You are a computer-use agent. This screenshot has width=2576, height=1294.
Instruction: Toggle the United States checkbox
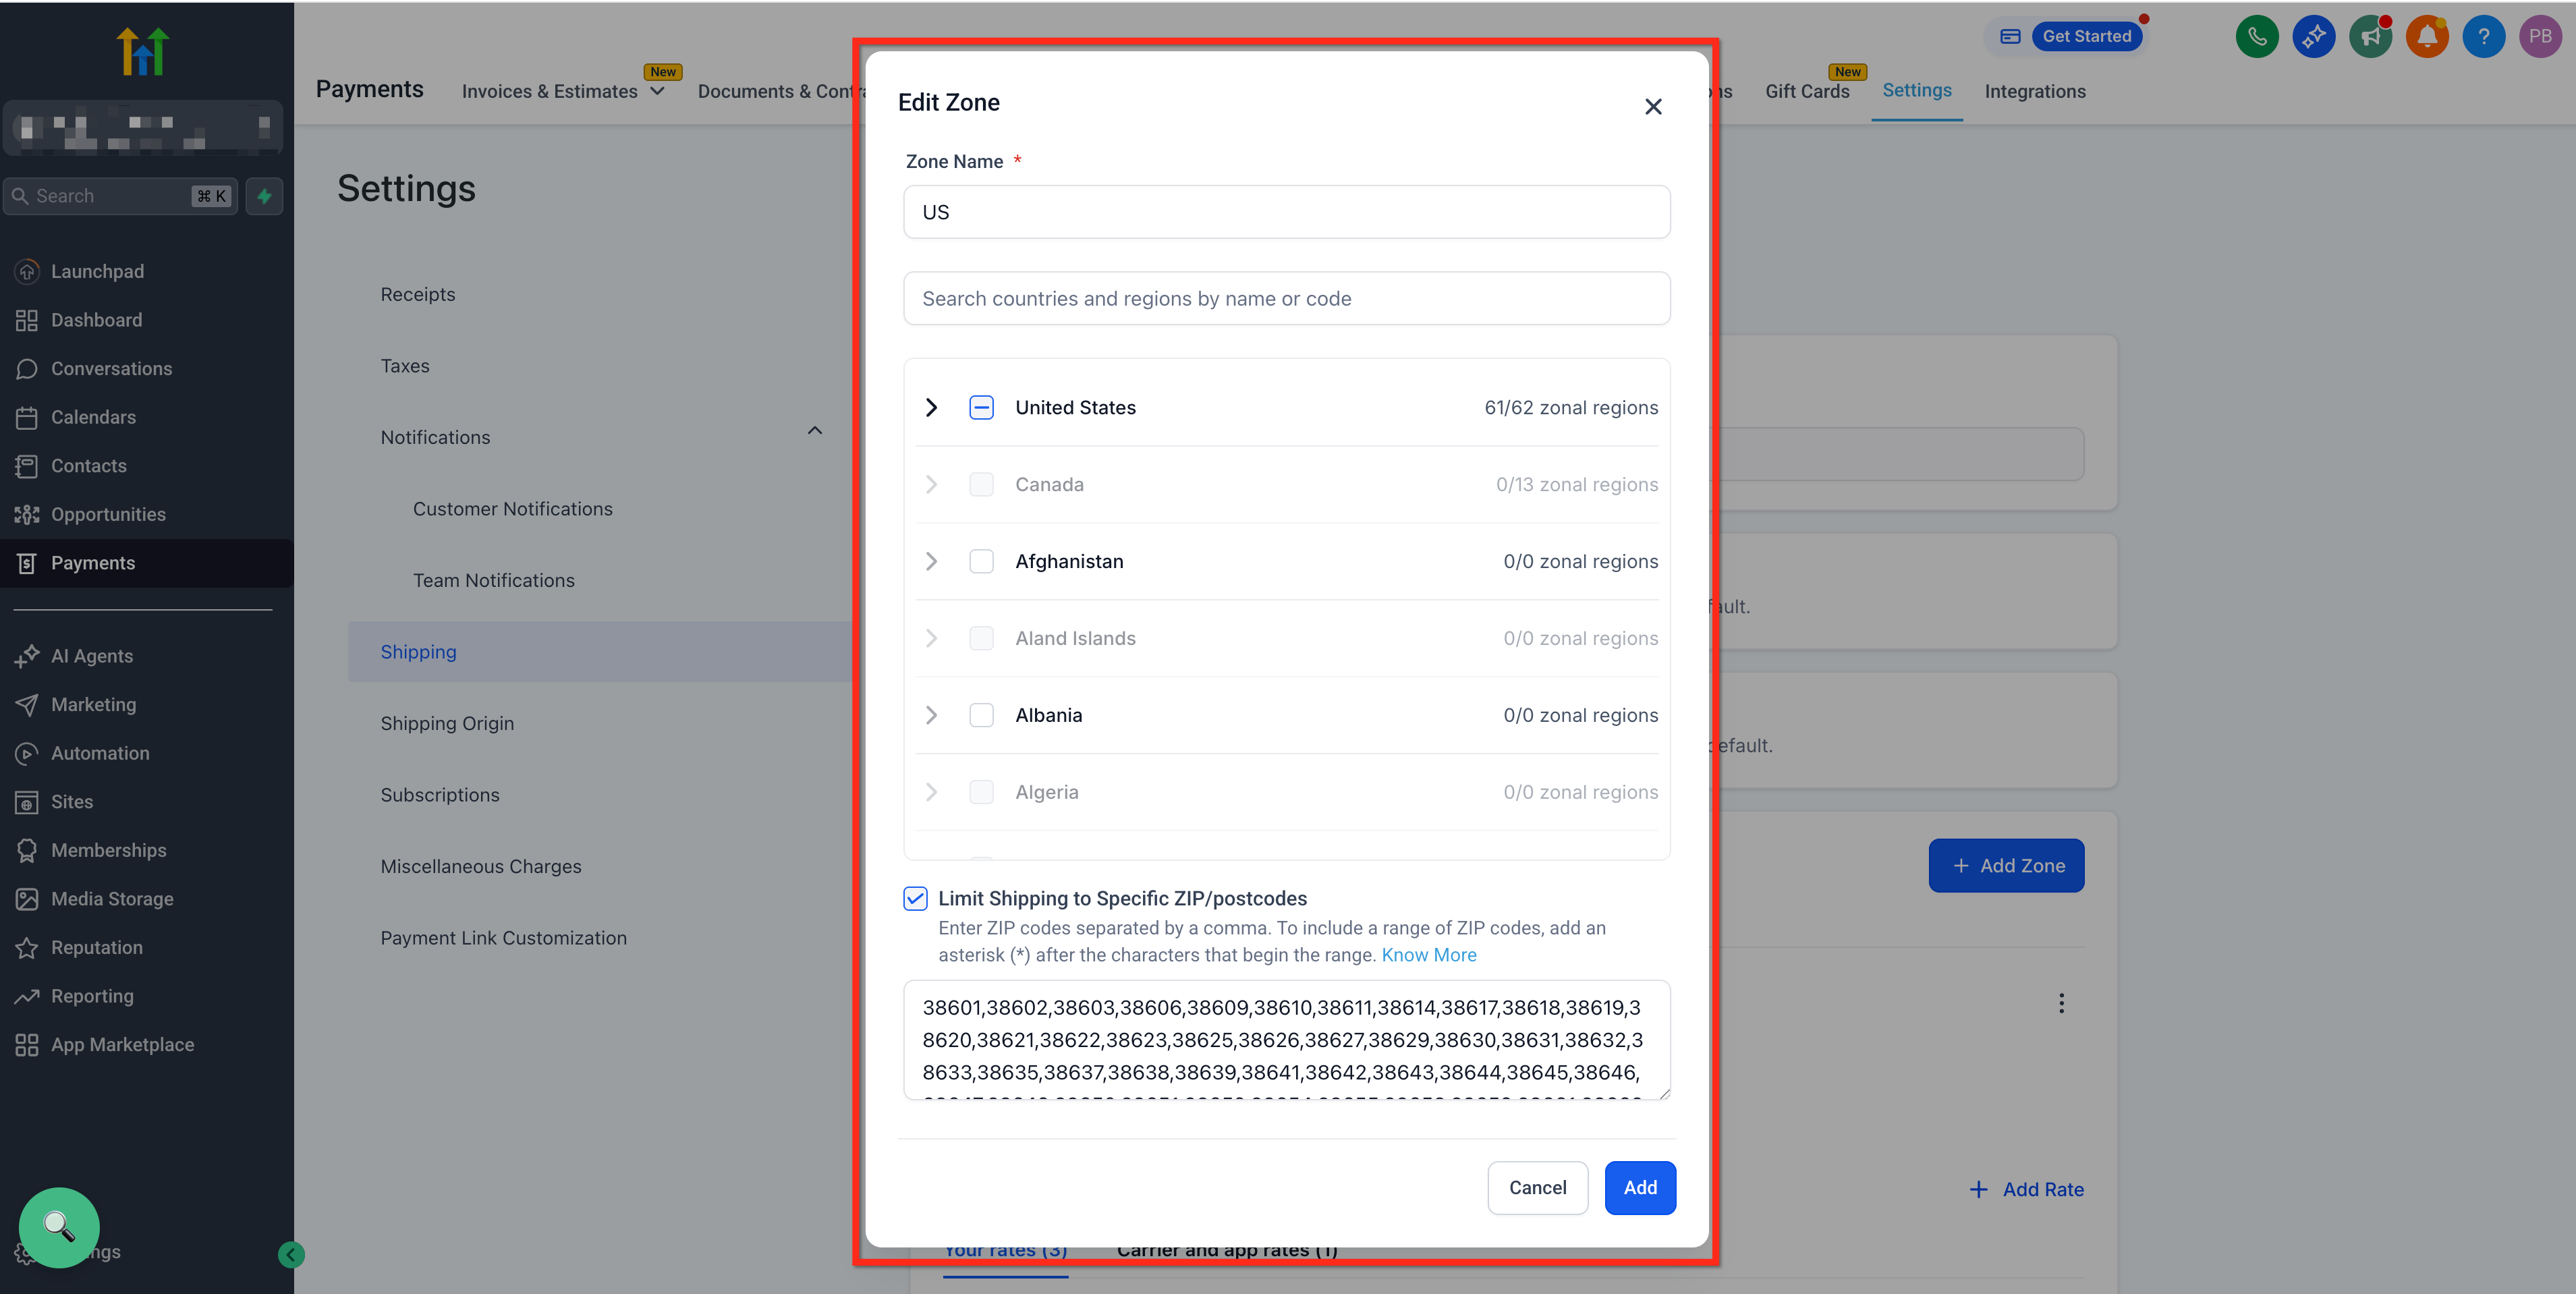(981, 407)
